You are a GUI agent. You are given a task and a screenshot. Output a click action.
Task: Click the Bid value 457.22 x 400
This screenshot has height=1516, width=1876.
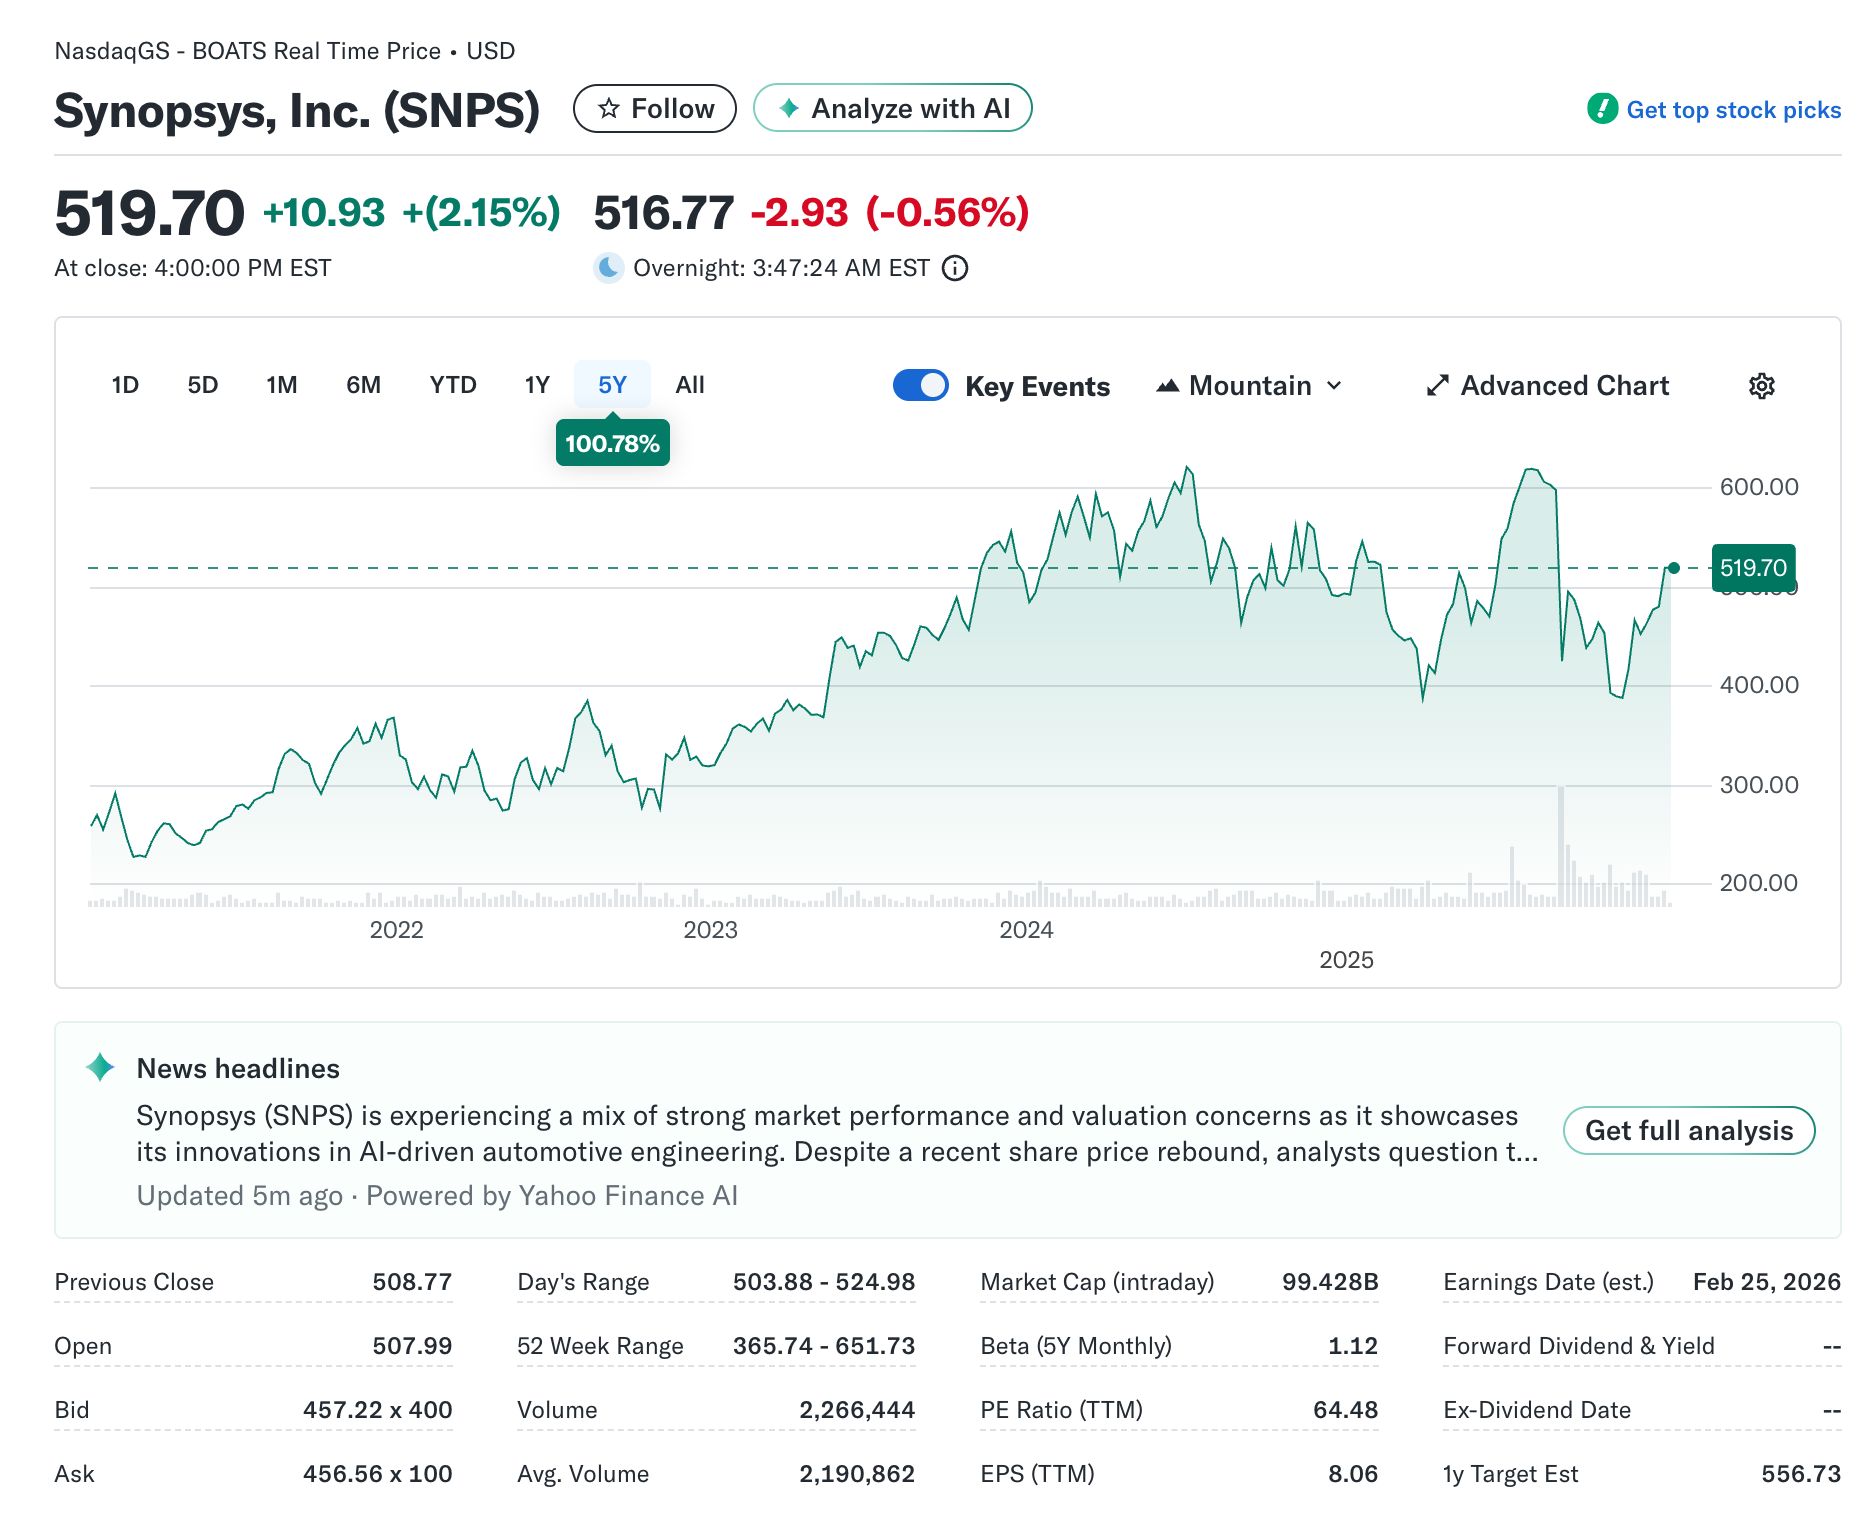pyautogui.click(x=377, y=1410)
